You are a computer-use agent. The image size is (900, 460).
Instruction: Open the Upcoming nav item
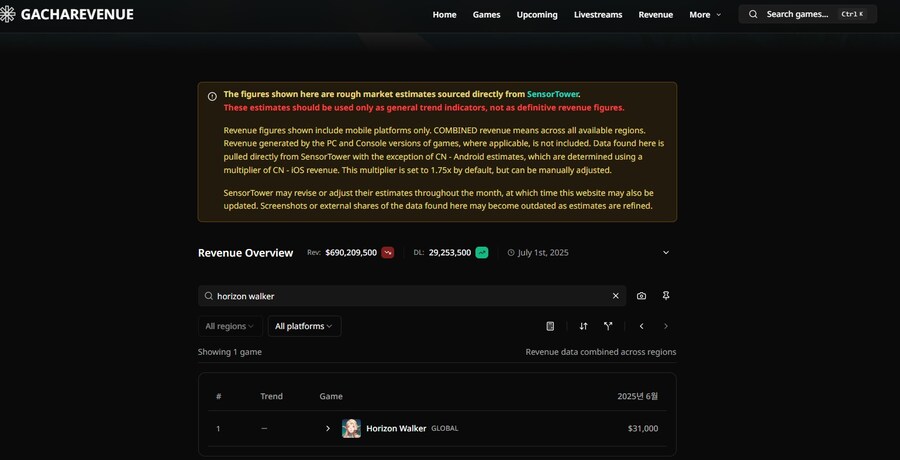pos(537,15)
